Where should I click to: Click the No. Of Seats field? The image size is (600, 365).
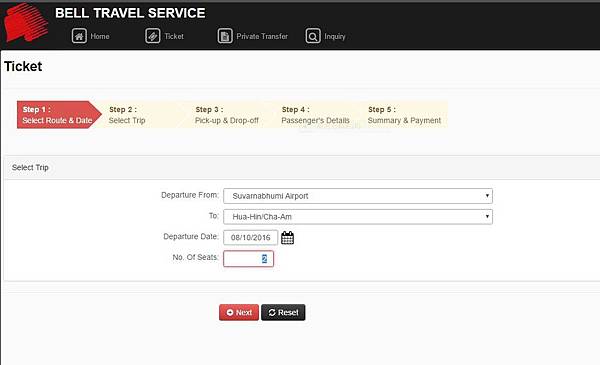pos(248,259)
